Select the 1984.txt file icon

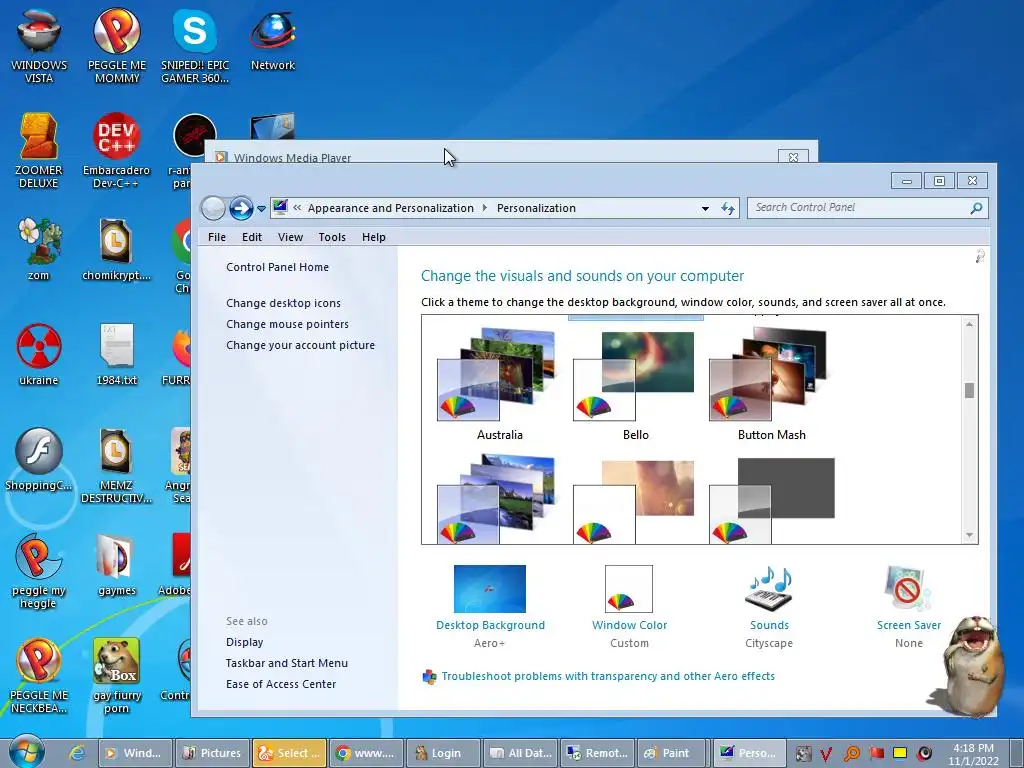[x=117, y=354]
